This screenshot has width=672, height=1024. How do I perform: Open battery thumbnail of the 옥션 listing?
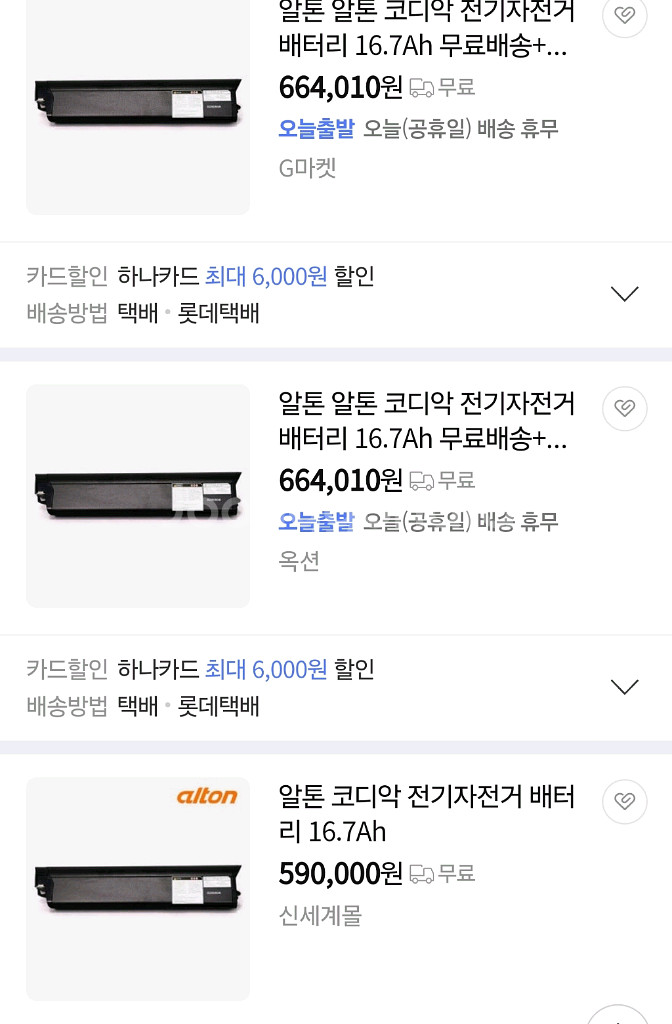(138, 496)
